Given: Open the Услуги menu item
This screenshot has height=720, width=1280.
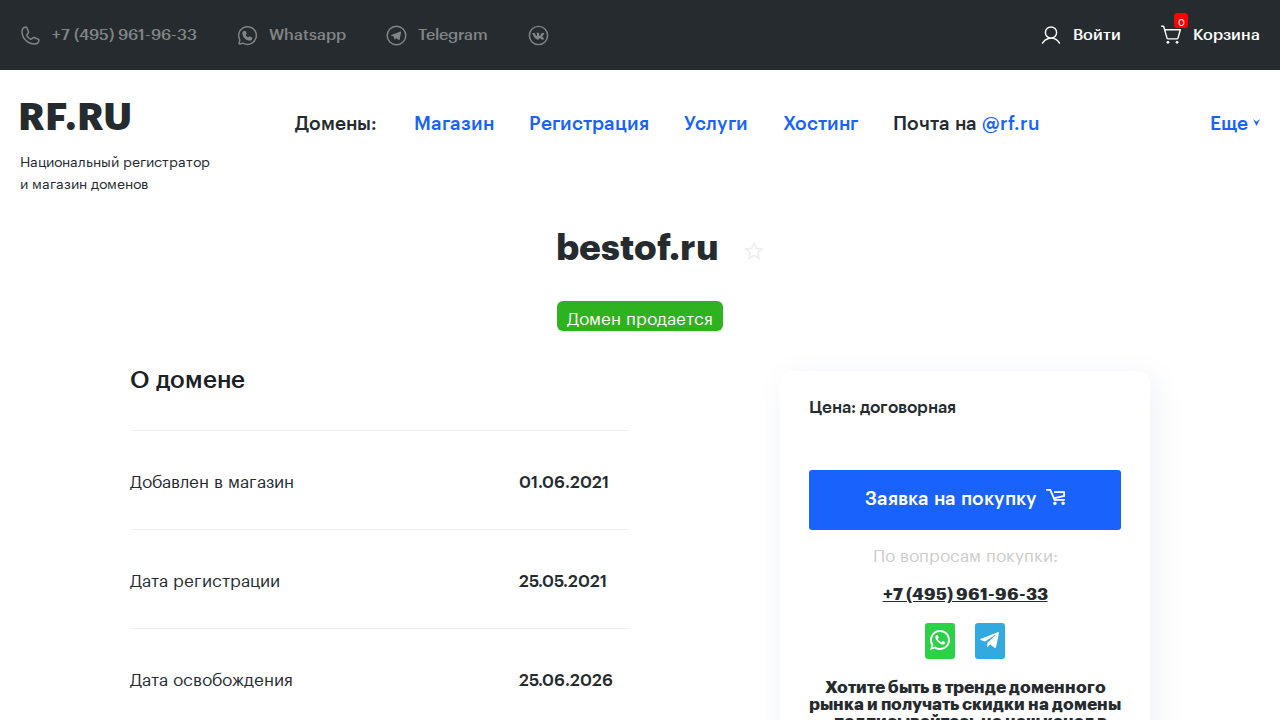Looking at the screenshot, I should point(716,123).
